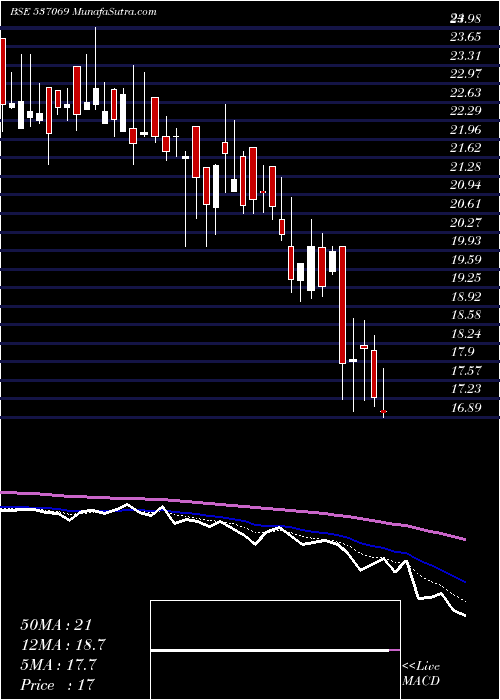Click the 18.92 price axis label

[x=466, y=296]
